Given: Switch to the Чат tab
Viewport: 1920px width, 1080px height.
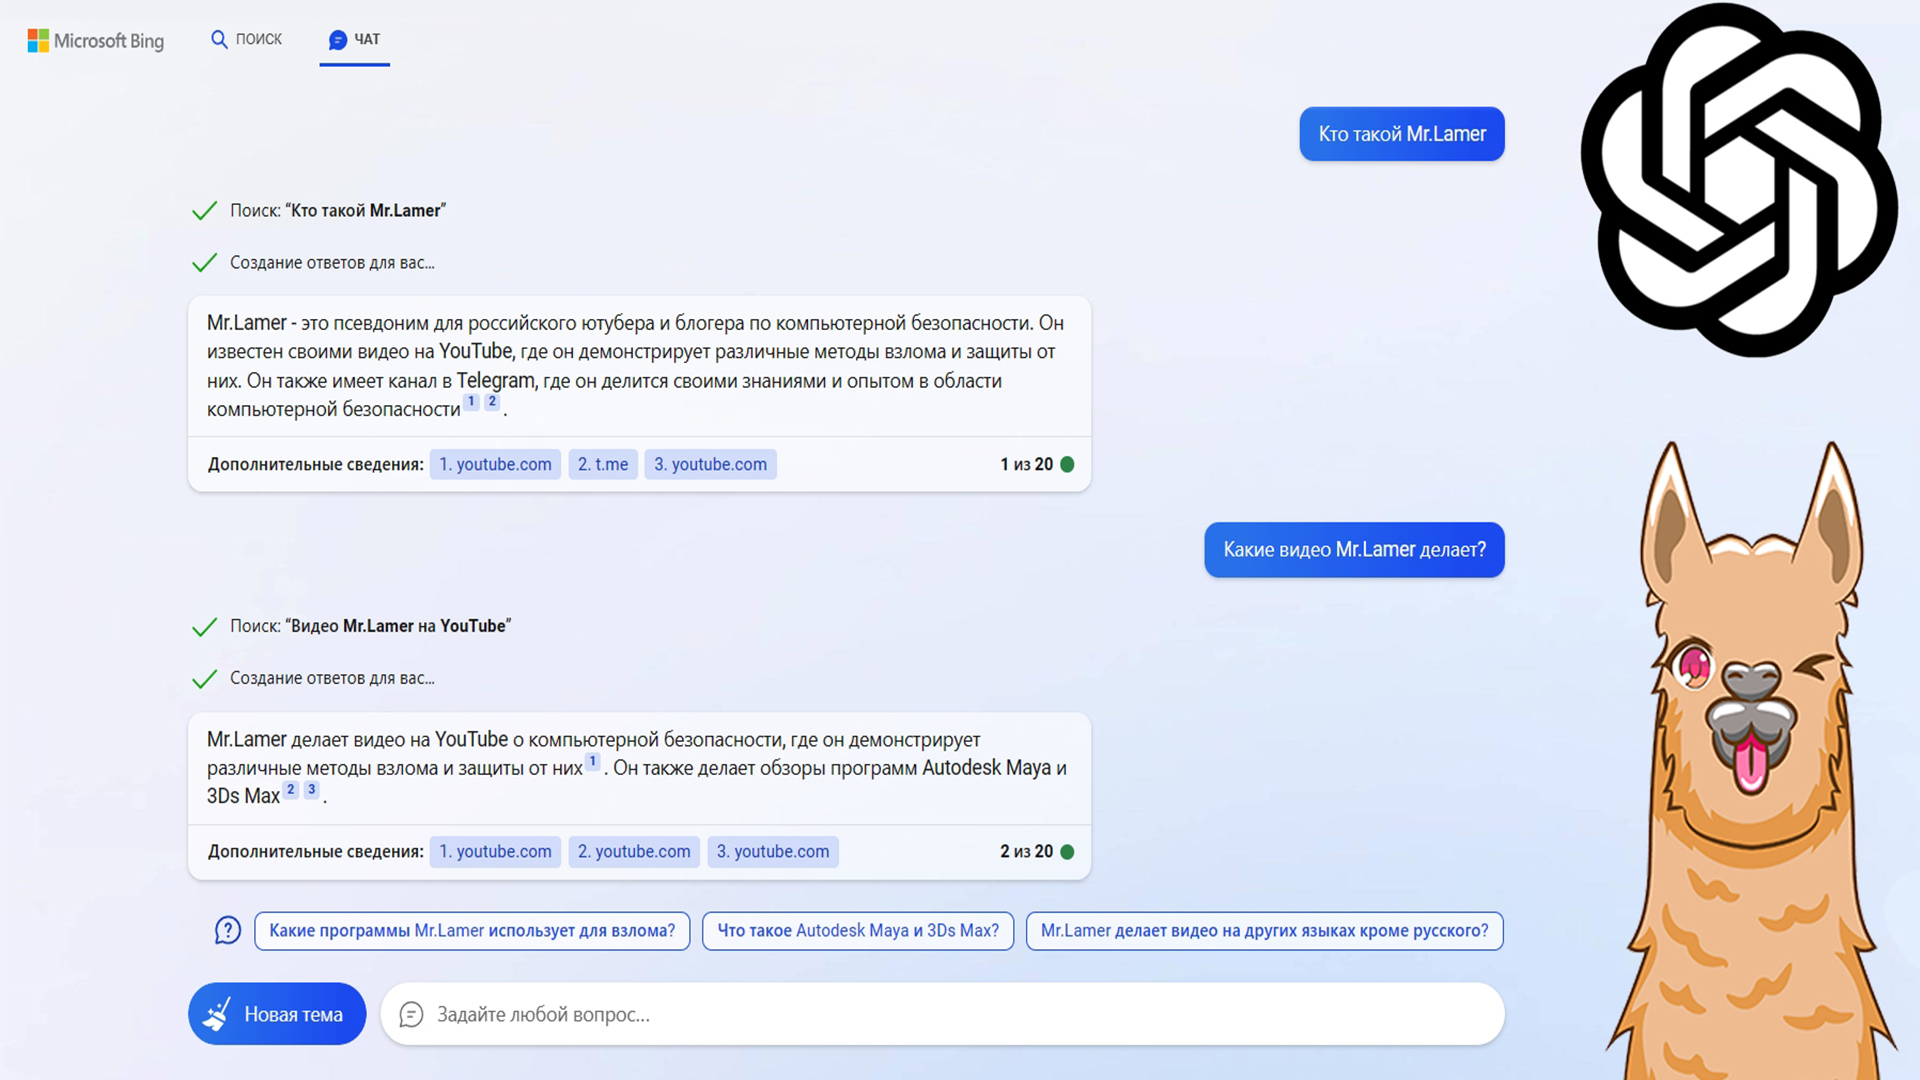Looking at the screenshot, I should (354, 39).
